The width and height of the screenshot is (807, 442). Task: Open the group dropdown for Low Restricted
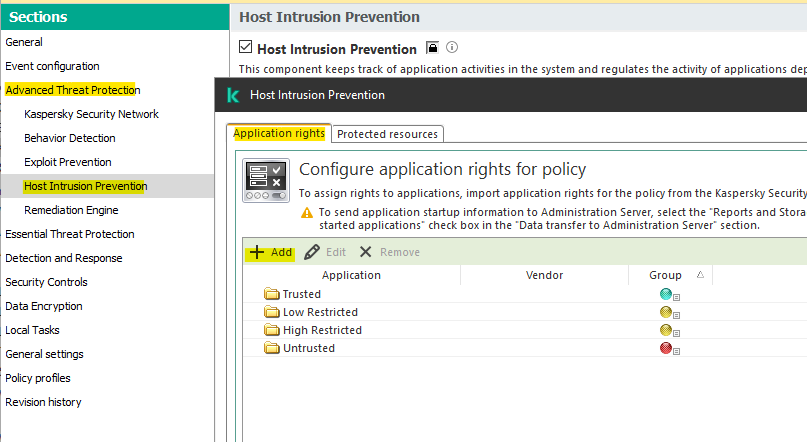677,315
